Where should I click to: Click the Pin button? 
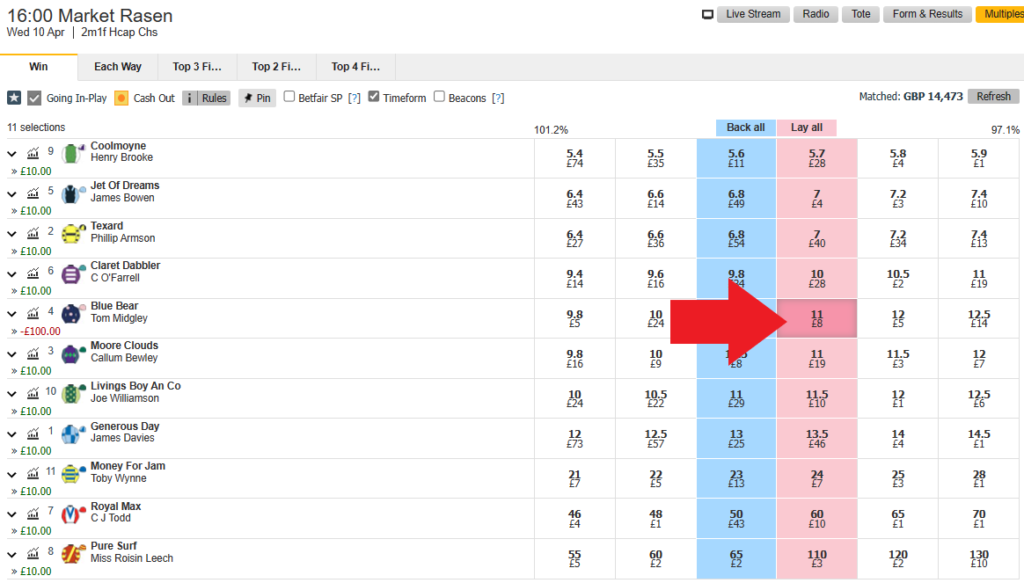pyautogui.click(x=257, y=98)
